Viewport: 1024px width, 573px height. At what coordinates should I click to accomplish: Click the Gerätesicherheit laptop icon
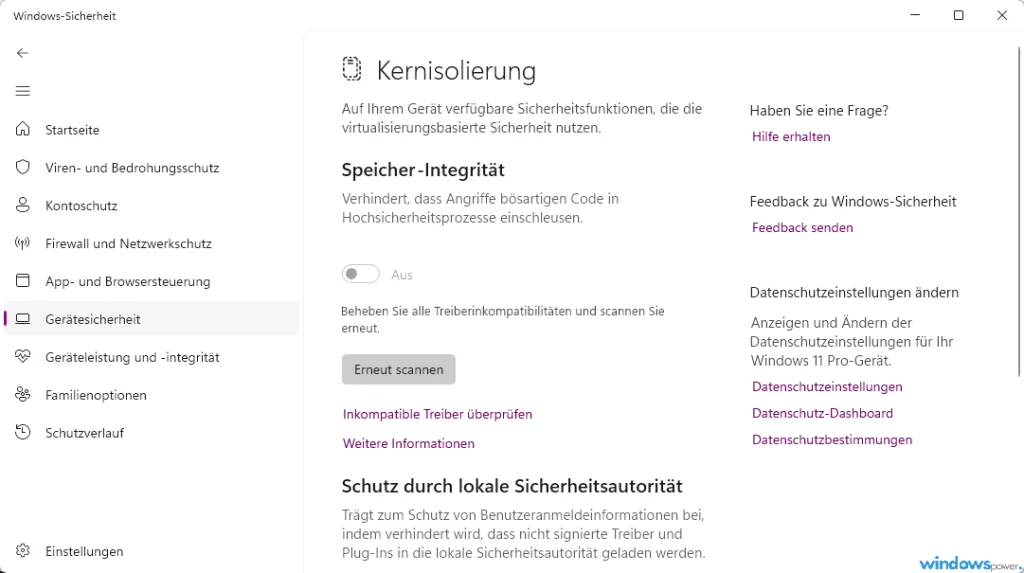[x=22, y=319]
